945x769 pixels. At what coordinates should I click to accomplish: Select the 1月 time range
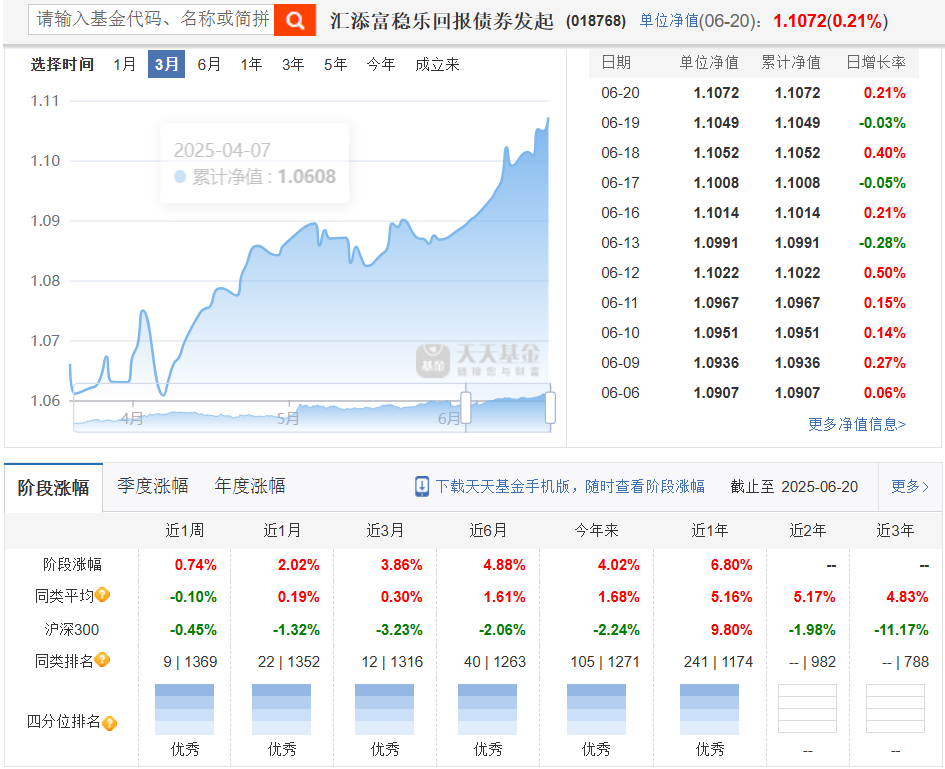click(x=125, y=64)
